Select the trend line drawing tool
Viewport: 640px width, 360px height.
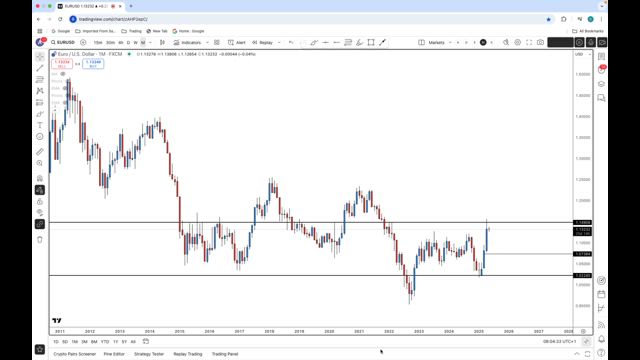point(40,68)
